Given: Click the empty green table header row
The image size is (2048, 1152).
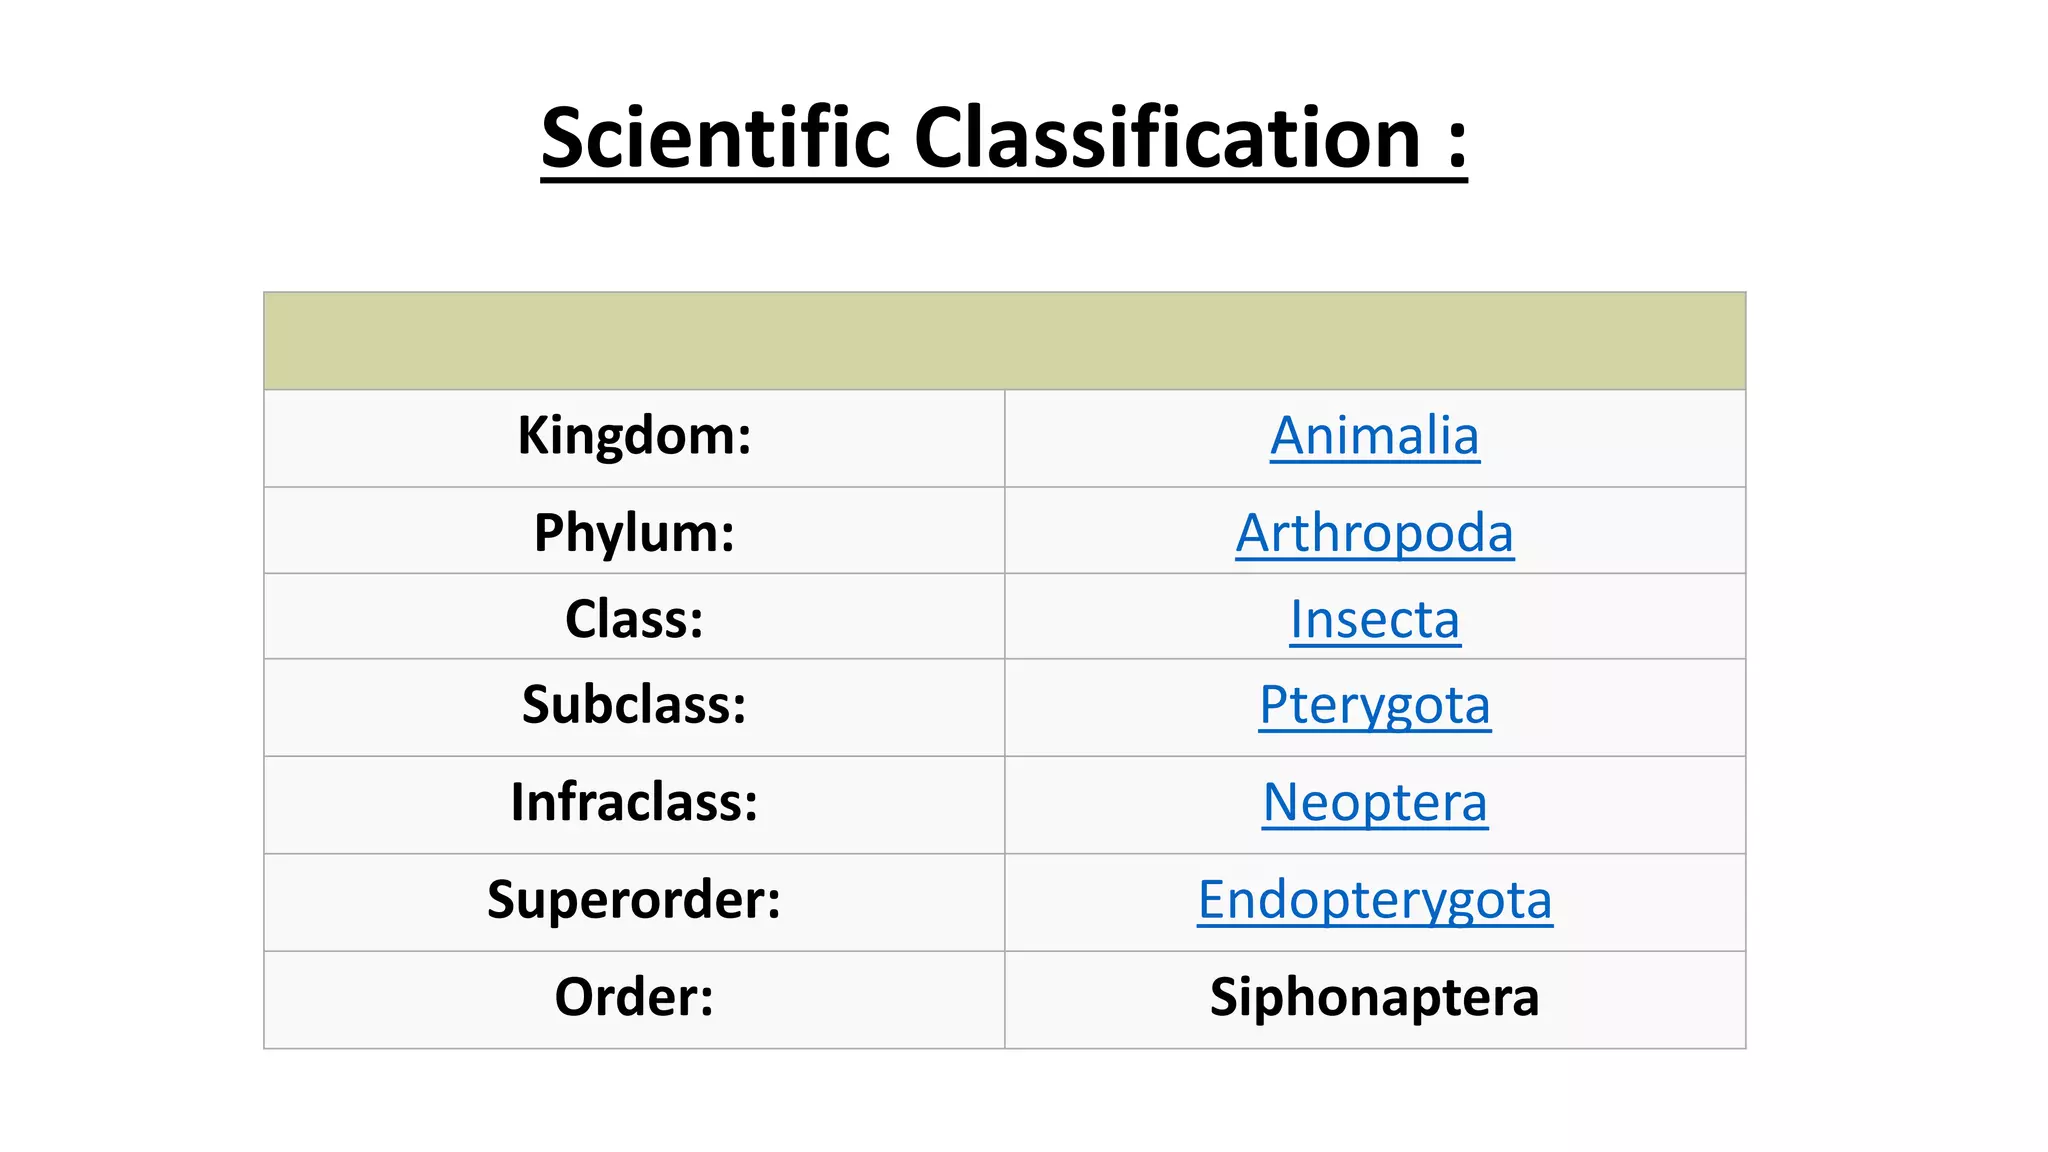Looking at the screenshot, I should point(1004,341).
